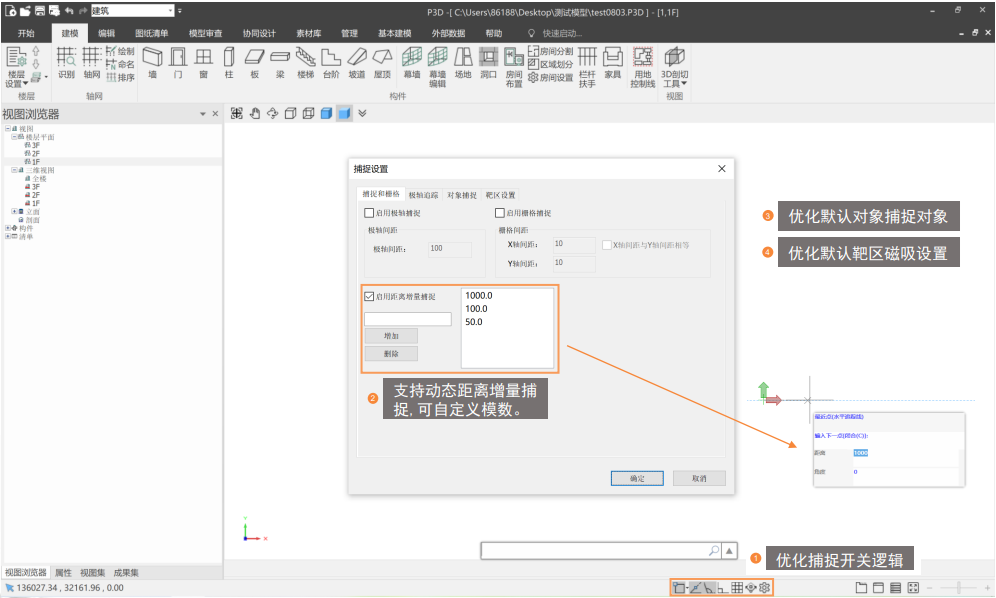Select the 家具 (furniture) tool
Screen dimensions: 996x598
tap(613, 61)
